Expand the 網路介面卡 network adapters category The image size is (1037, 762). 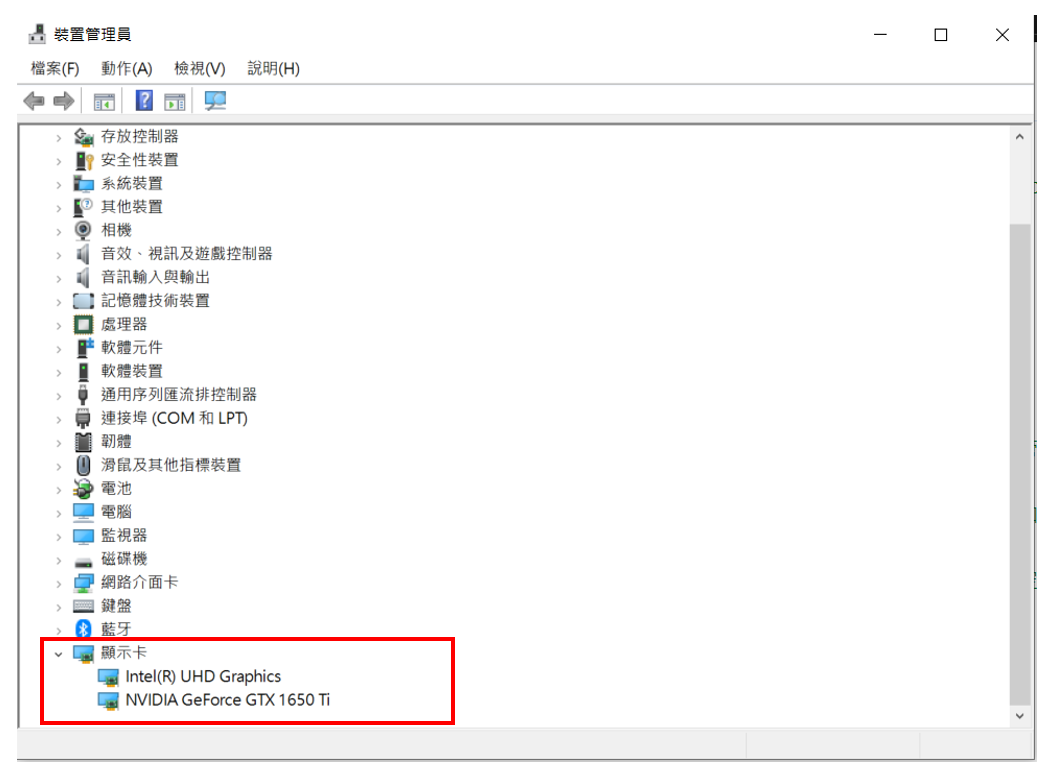tap(58, 583)
